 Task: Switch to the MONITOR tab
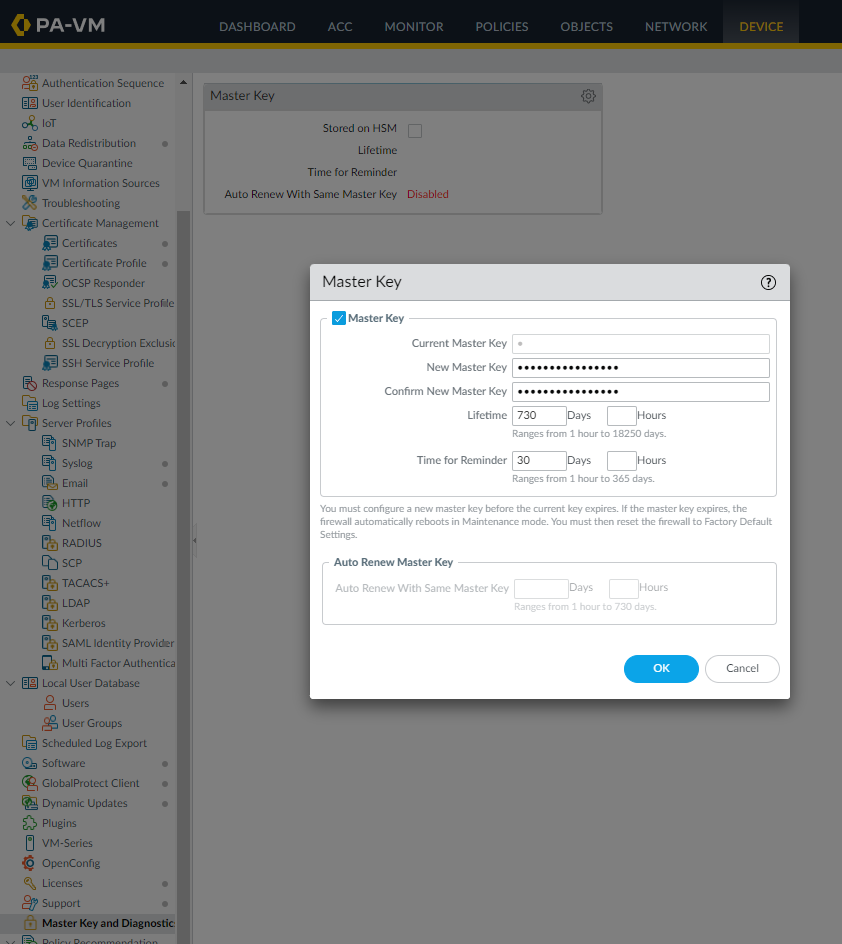tap(414, 26)
